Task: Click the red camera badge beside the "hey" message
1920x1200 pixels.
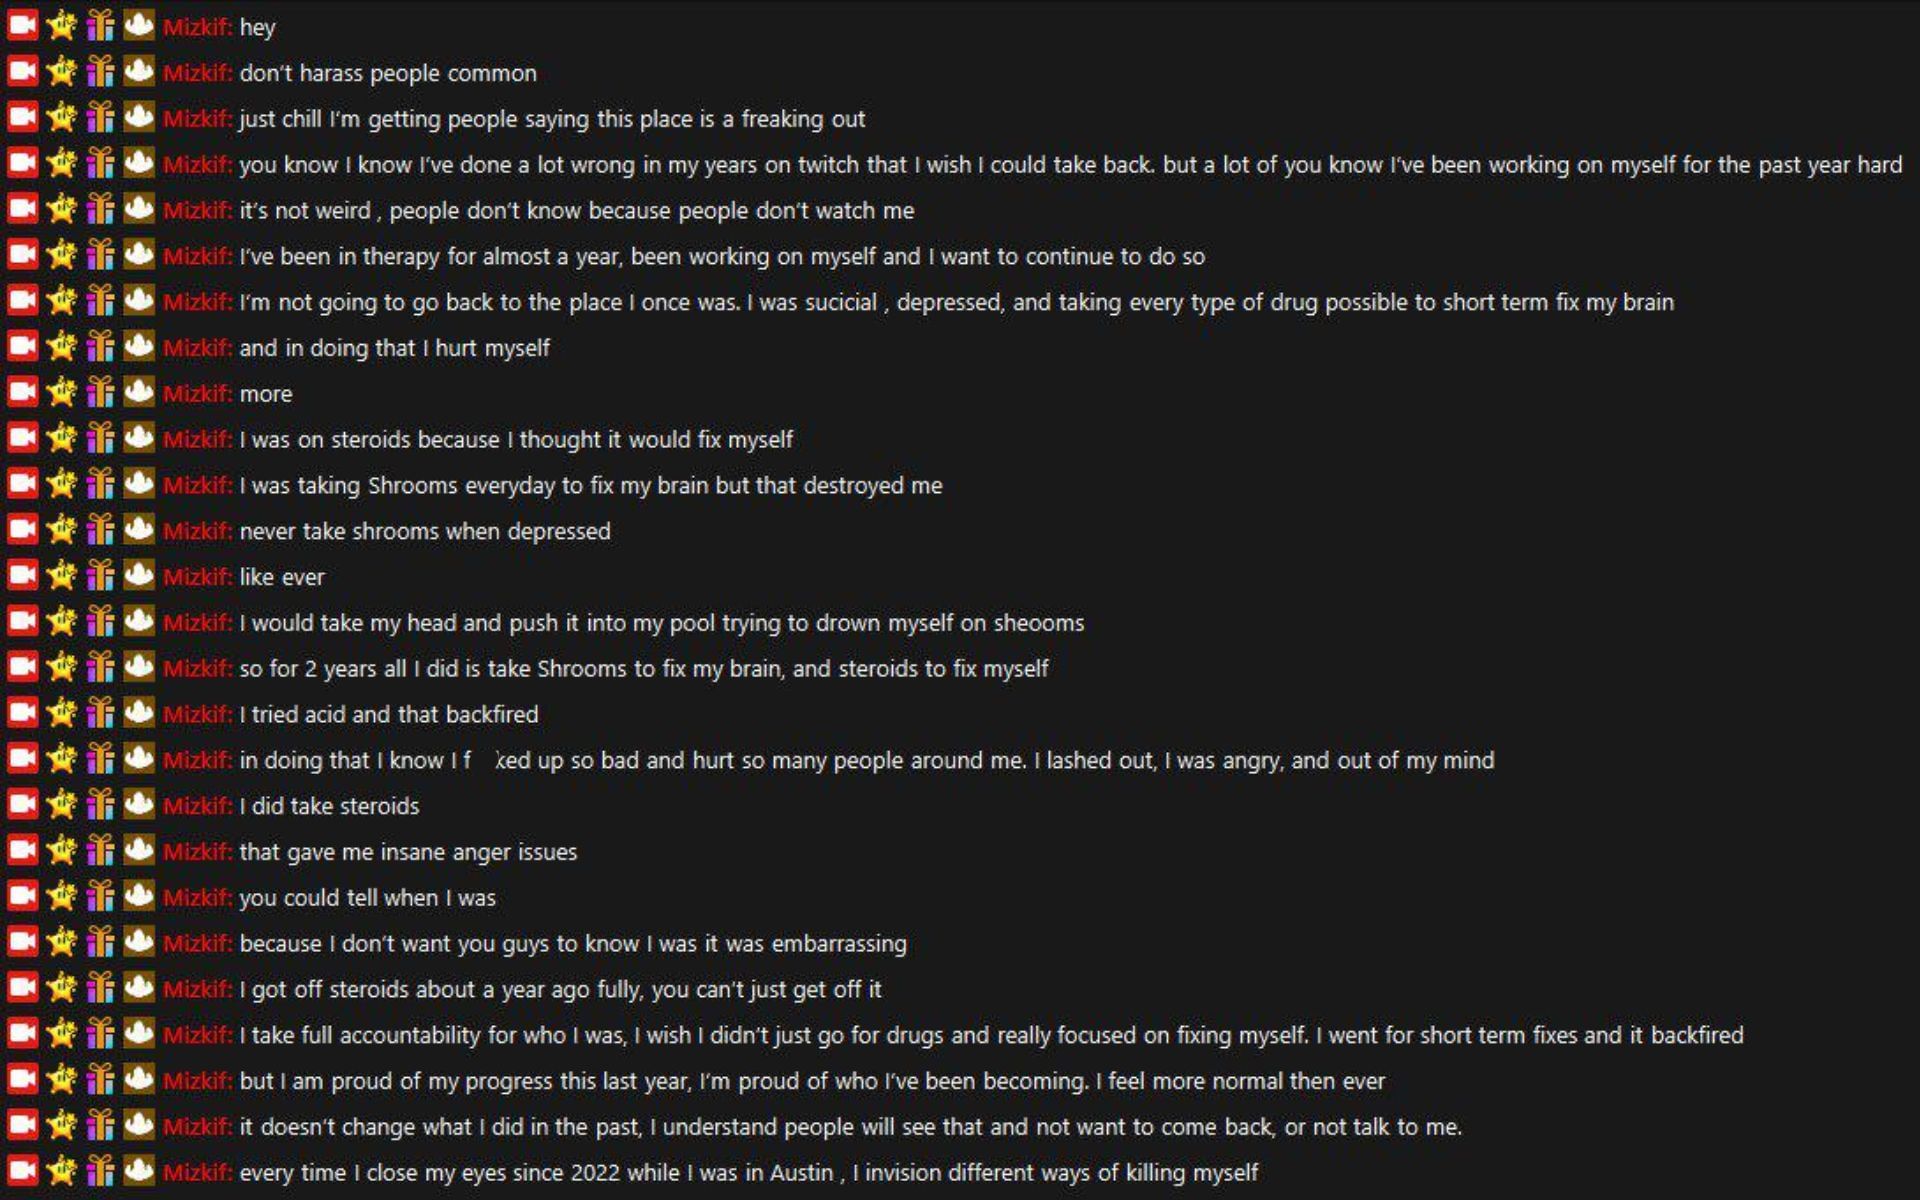Action: (x=22, y=28)
